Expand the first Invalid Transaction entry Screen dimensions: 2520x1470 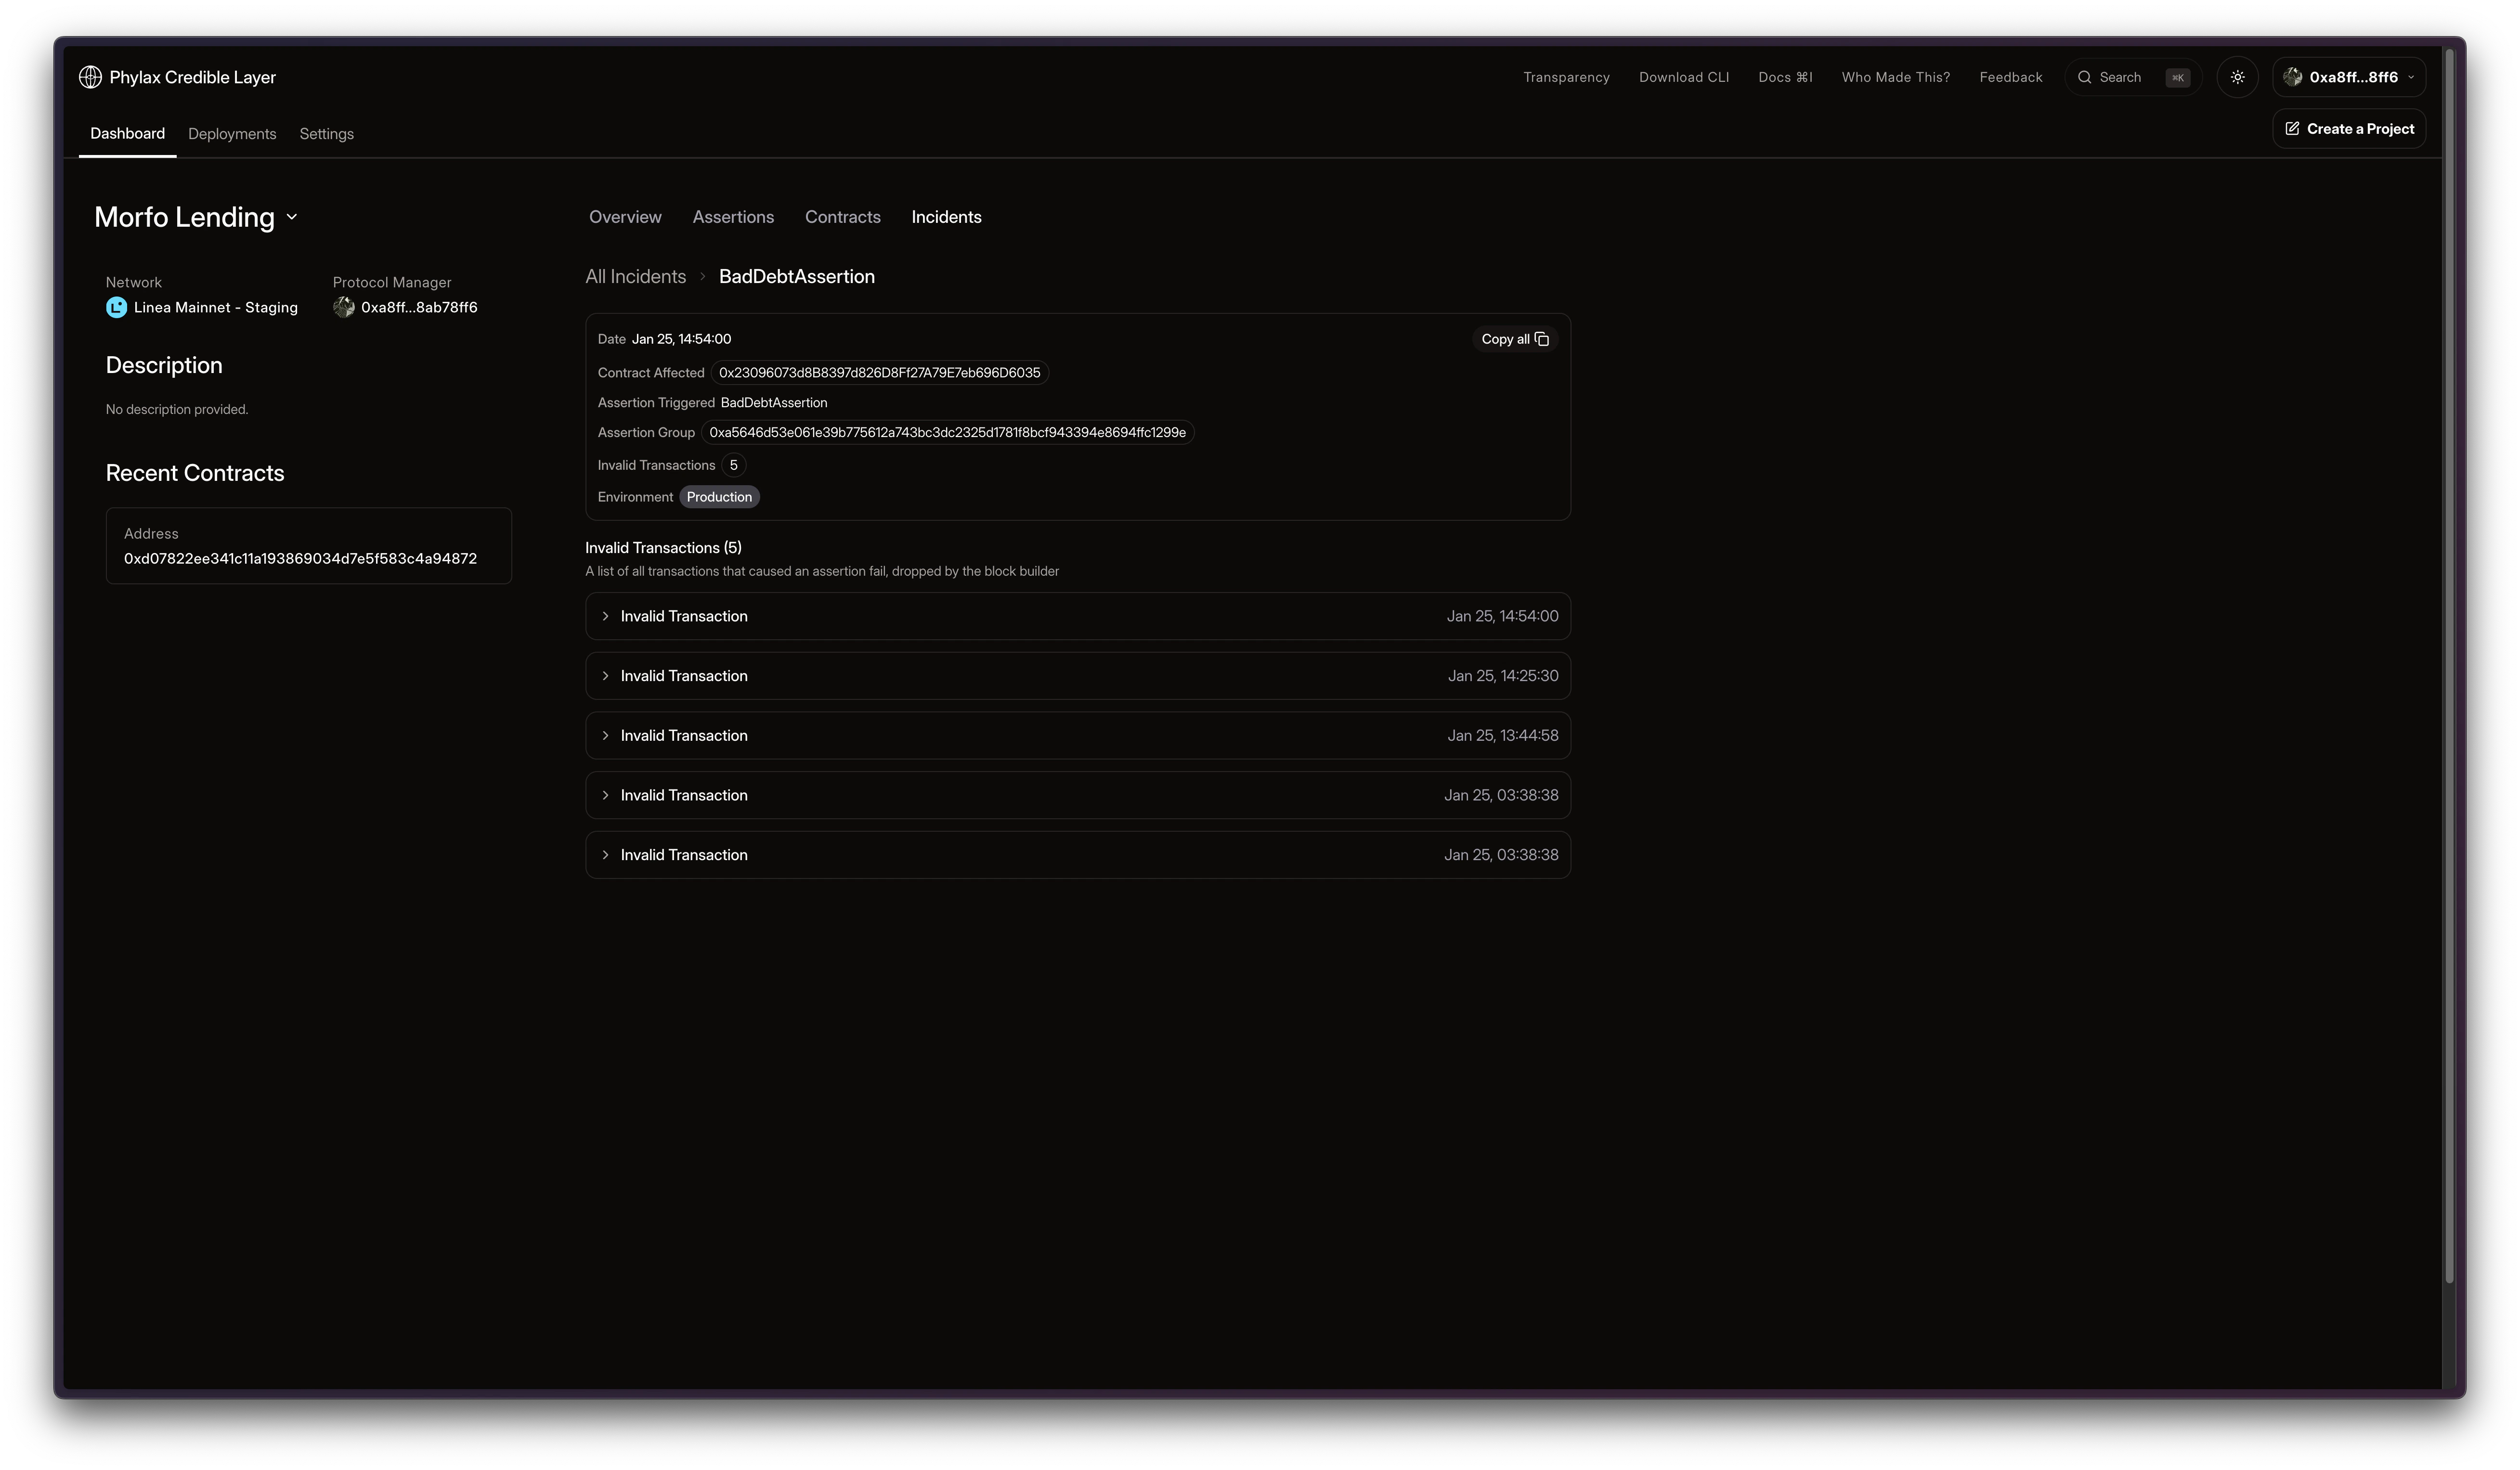(606, 616)
